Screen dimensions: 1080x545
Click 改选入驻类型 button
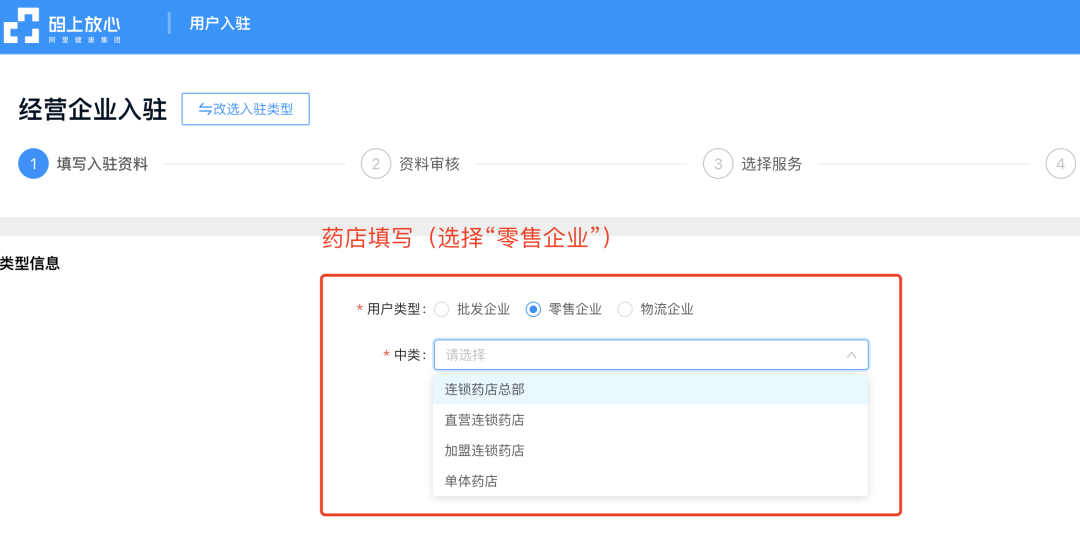click(245, 109)
